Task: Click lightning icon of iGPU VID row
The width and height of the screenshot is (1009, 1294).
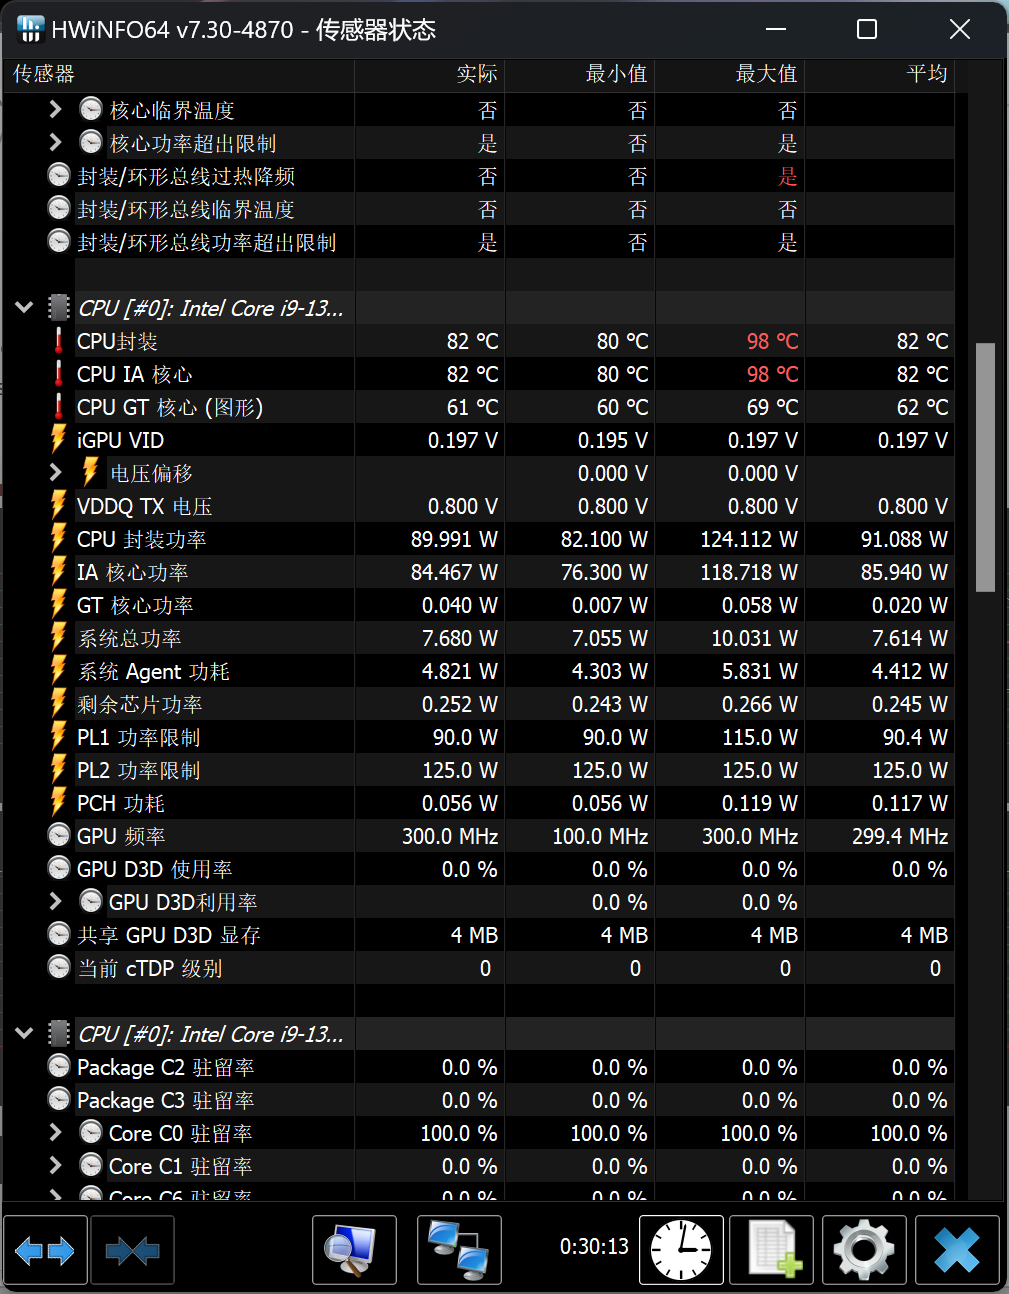Action: pos(59,440)
